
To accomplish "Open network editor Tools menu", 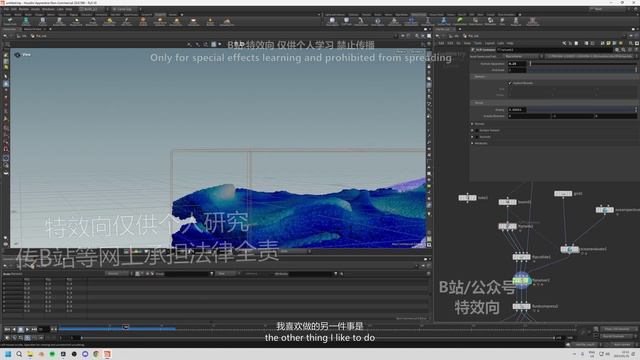I will point(478,43).
